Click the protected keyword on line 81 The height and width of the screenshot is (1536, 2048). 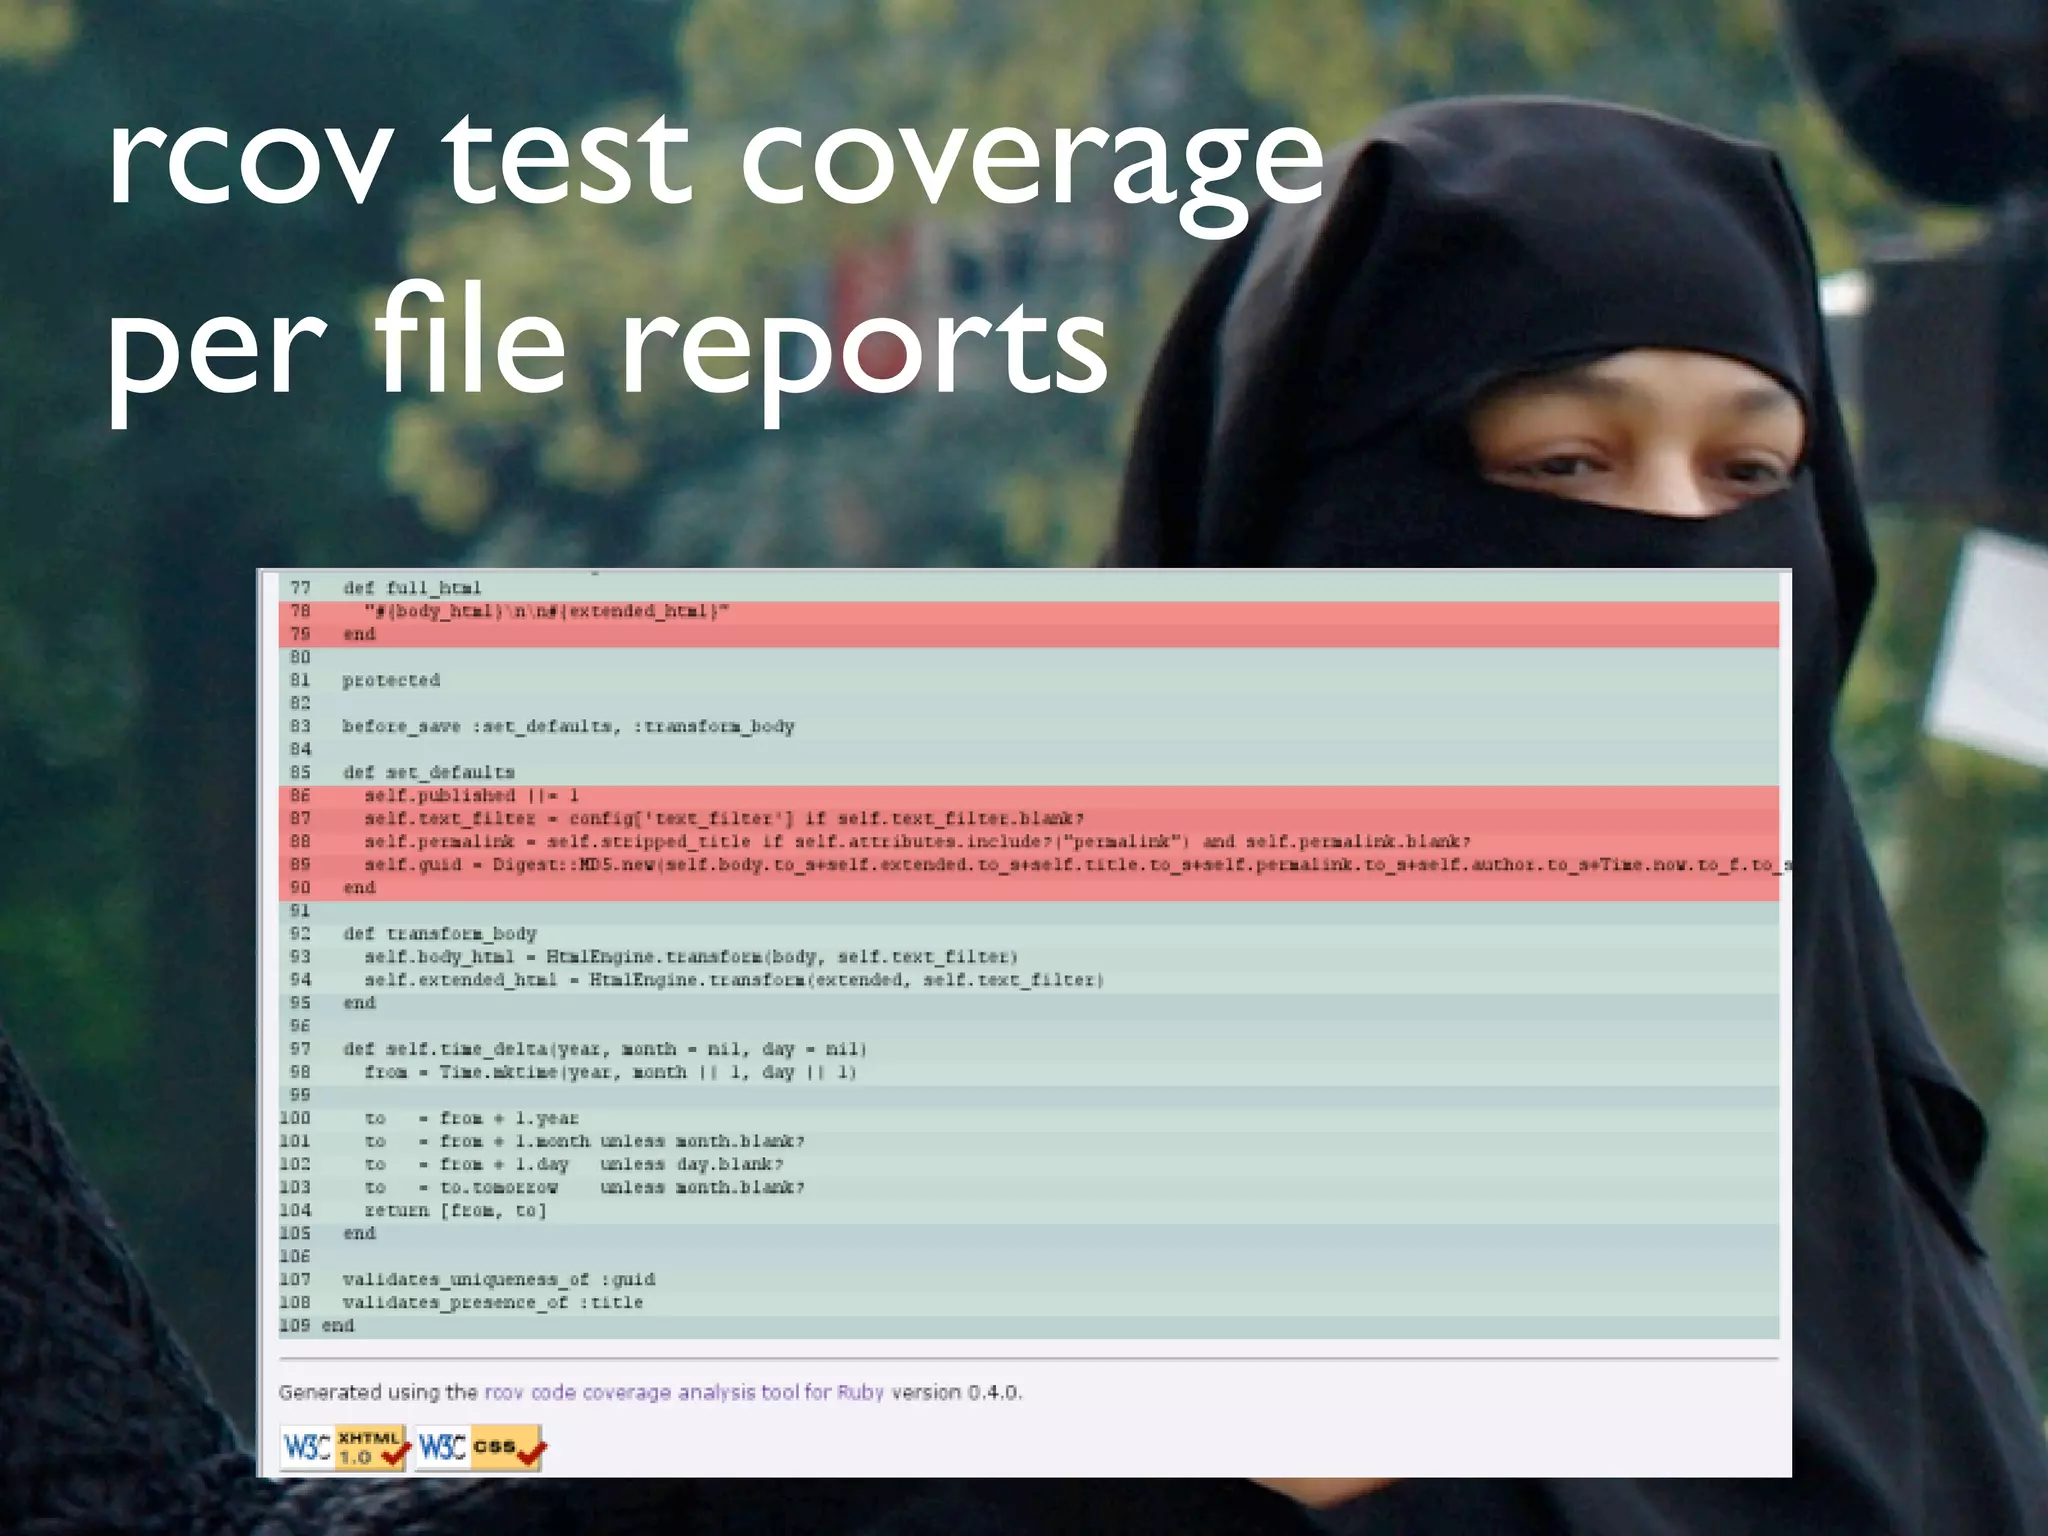point(391,680)
